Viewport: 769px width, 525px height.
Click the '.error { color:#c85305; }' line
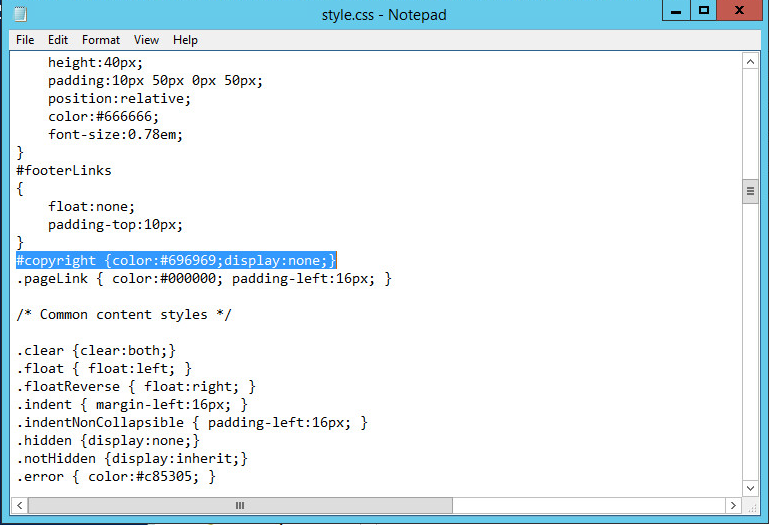pyautogui.click(x=116, y=476)
